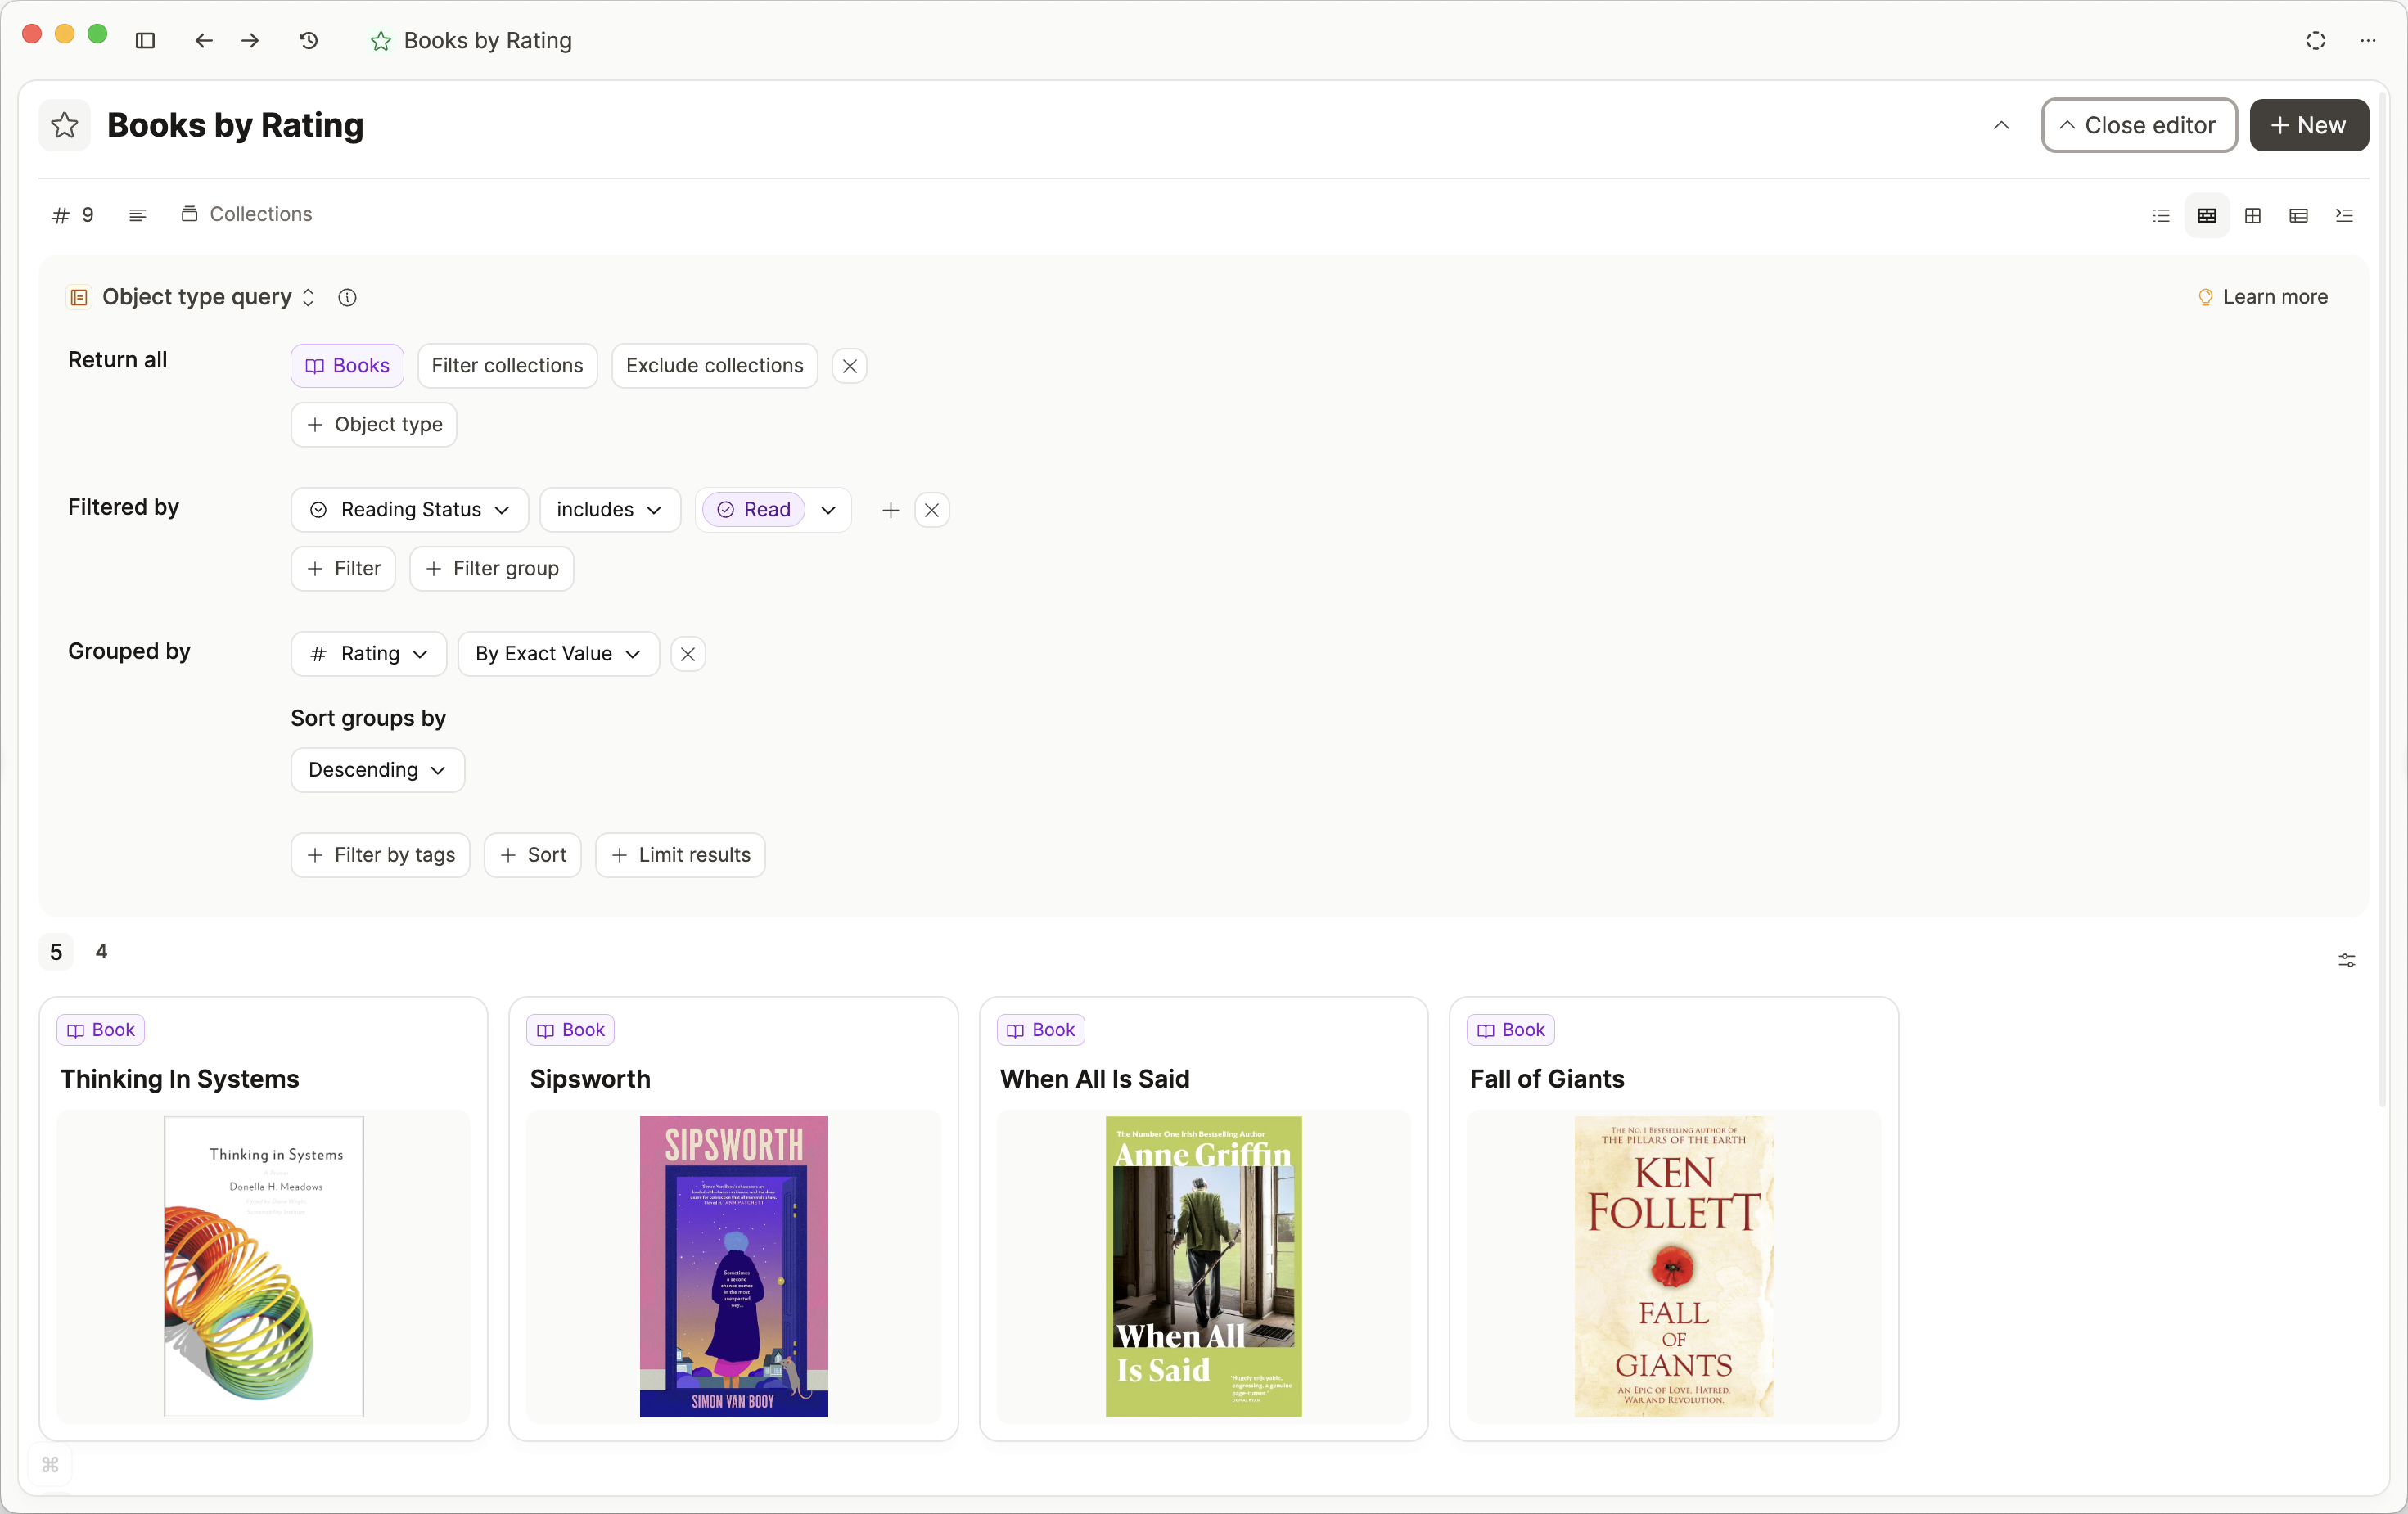
Task: Switch to table view layout icon
Action: [x=2298, y=215]
